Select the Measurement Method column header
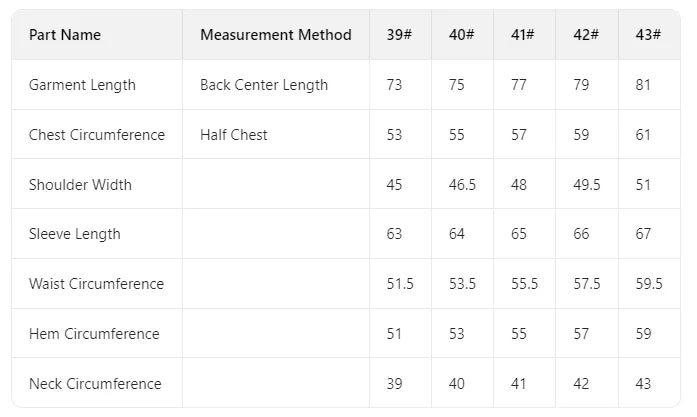 [x=276, y=35]
